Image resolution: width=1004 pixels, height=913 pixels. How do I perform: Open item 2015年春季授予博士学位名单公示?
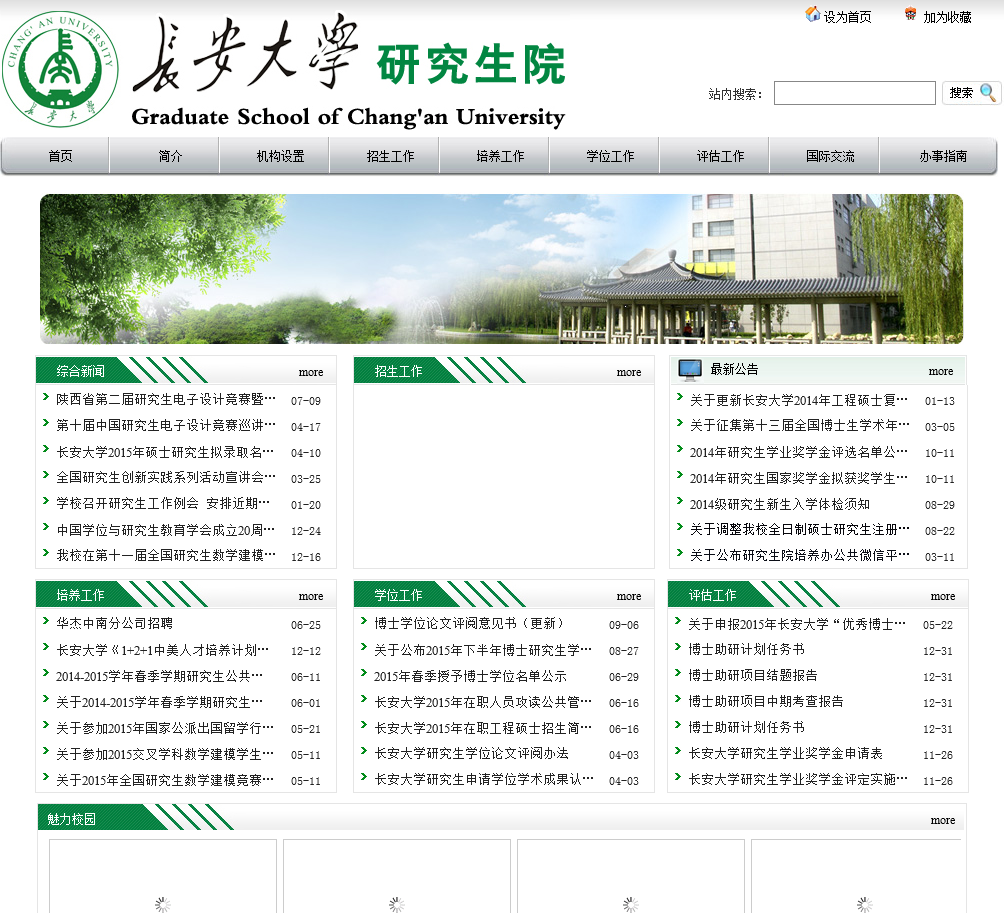tap(471, 676)
